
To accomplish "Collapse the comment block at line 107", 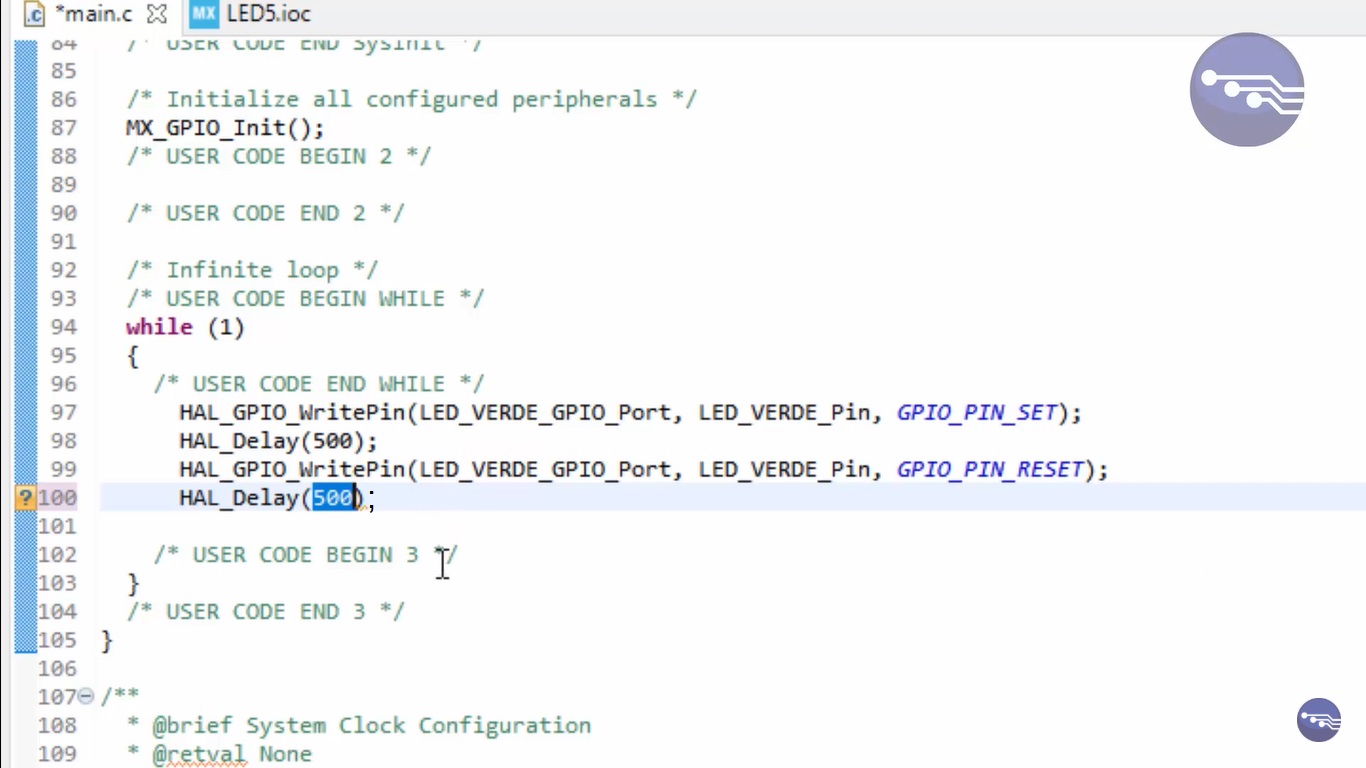I will pos(86,696).
